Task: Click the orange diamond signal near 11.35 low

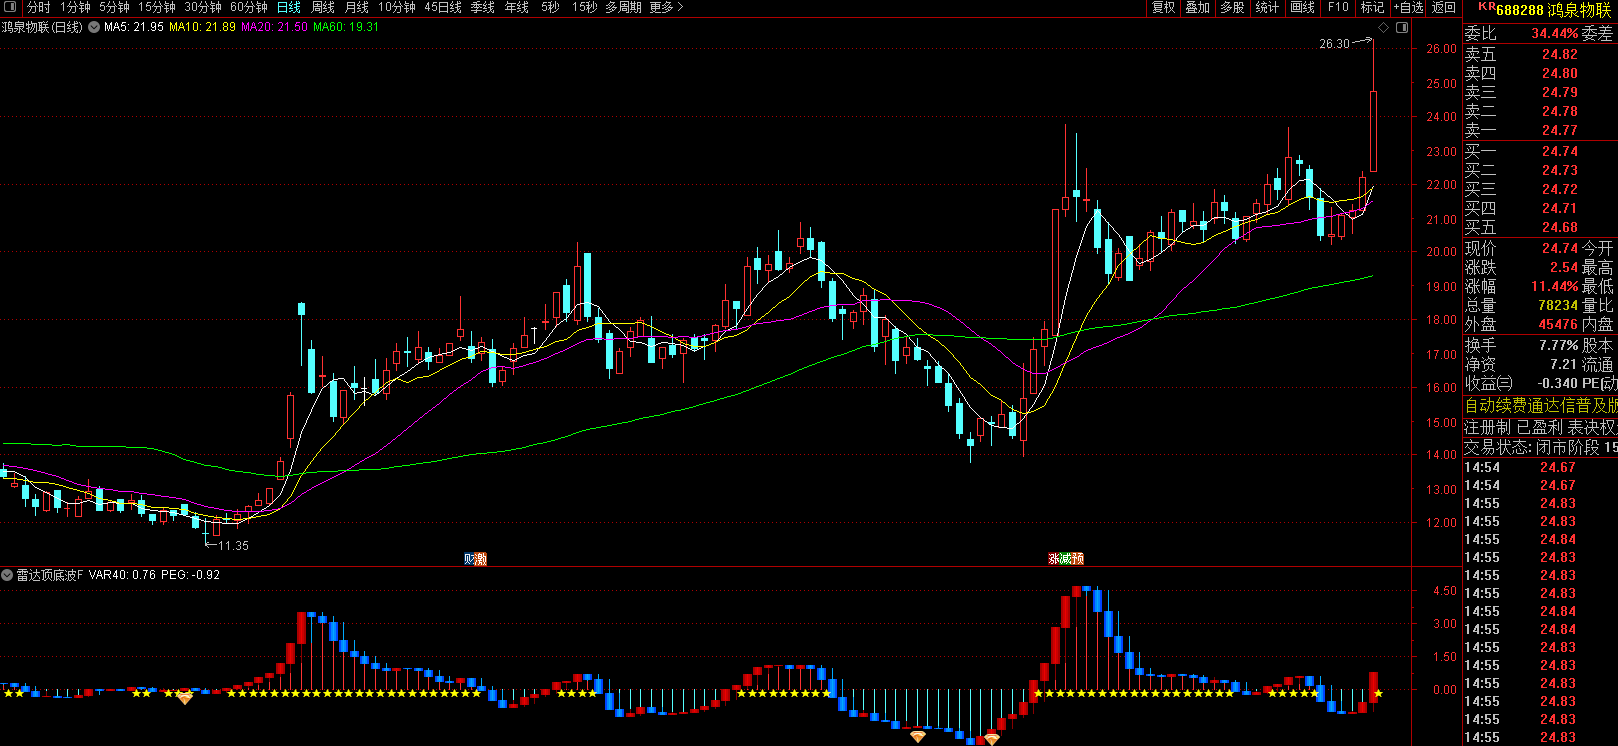Action: (185, 698)
